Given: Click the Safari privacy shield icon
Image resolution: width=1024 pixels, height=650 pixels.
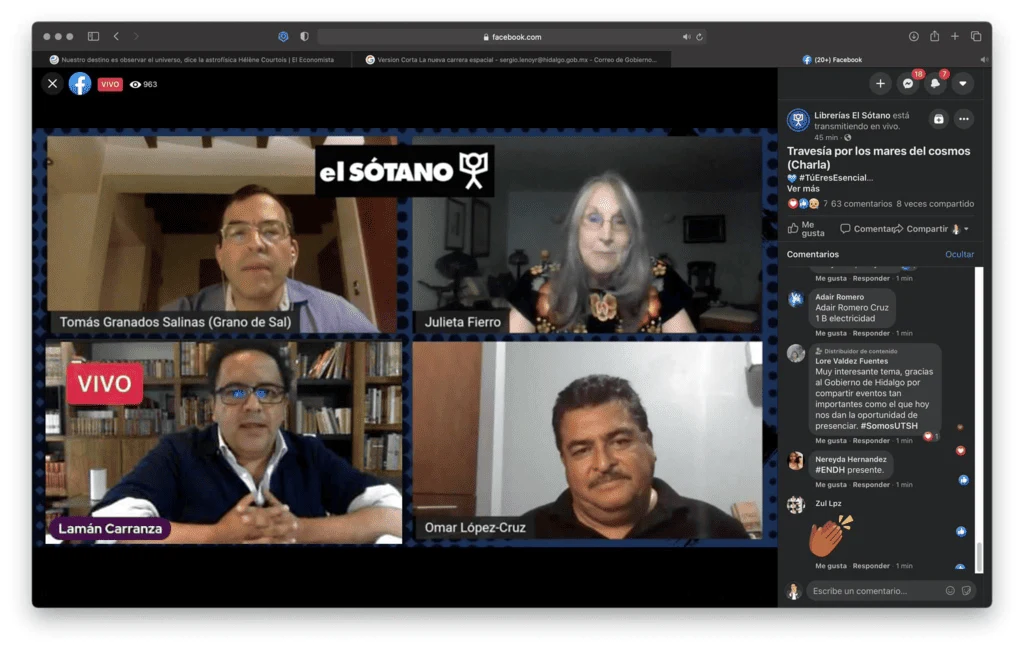Looking at the screenshot, I should pos(283,37).
